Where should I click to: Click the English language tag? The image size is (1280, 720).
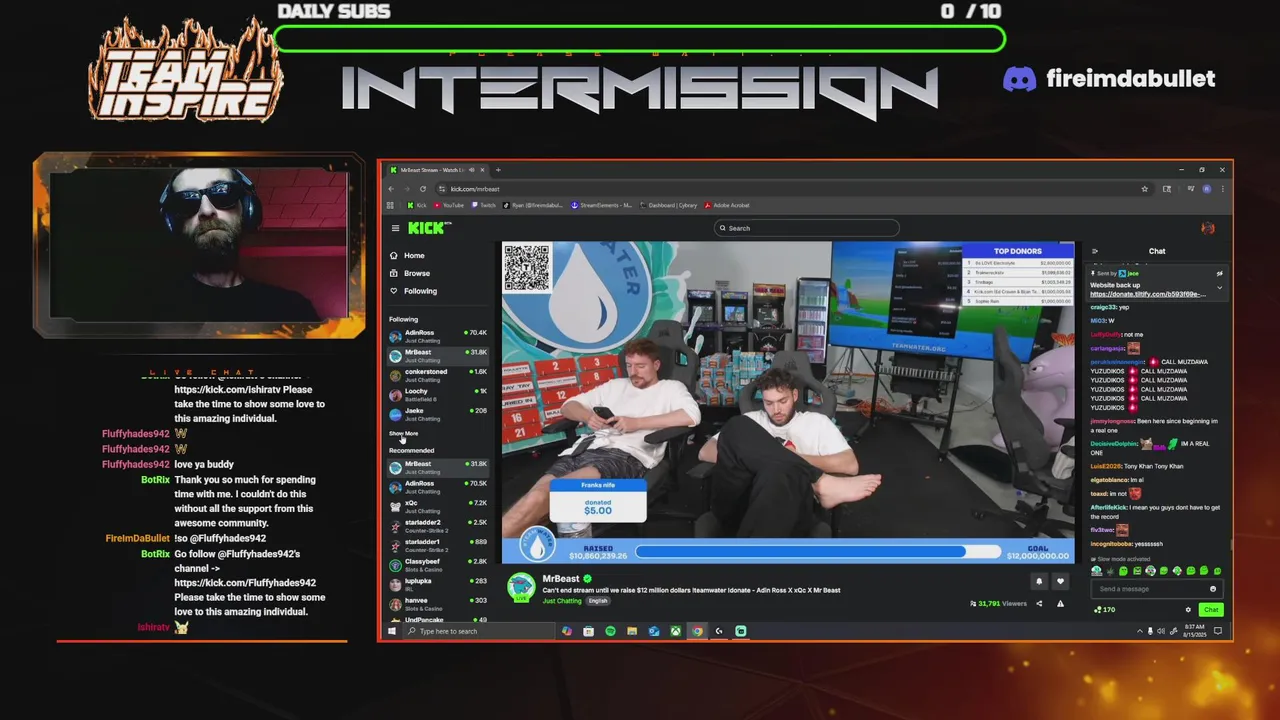coord(598,601)
